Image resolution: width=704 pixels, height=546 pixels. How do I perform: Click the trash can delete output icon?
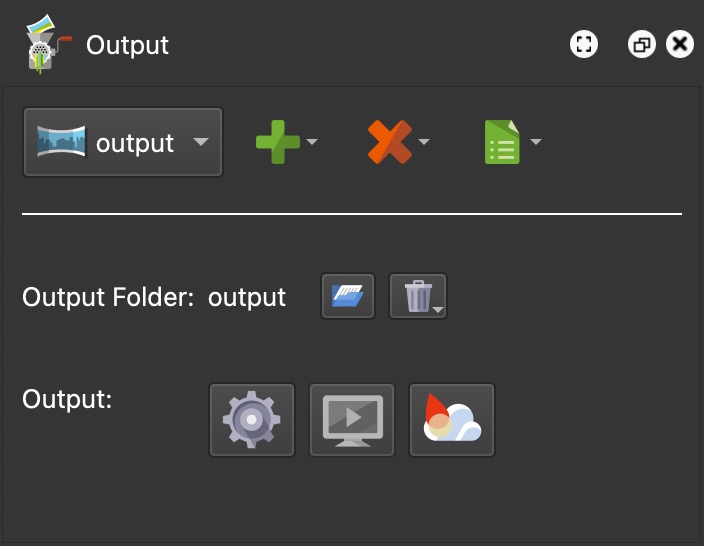coord(415,296)
